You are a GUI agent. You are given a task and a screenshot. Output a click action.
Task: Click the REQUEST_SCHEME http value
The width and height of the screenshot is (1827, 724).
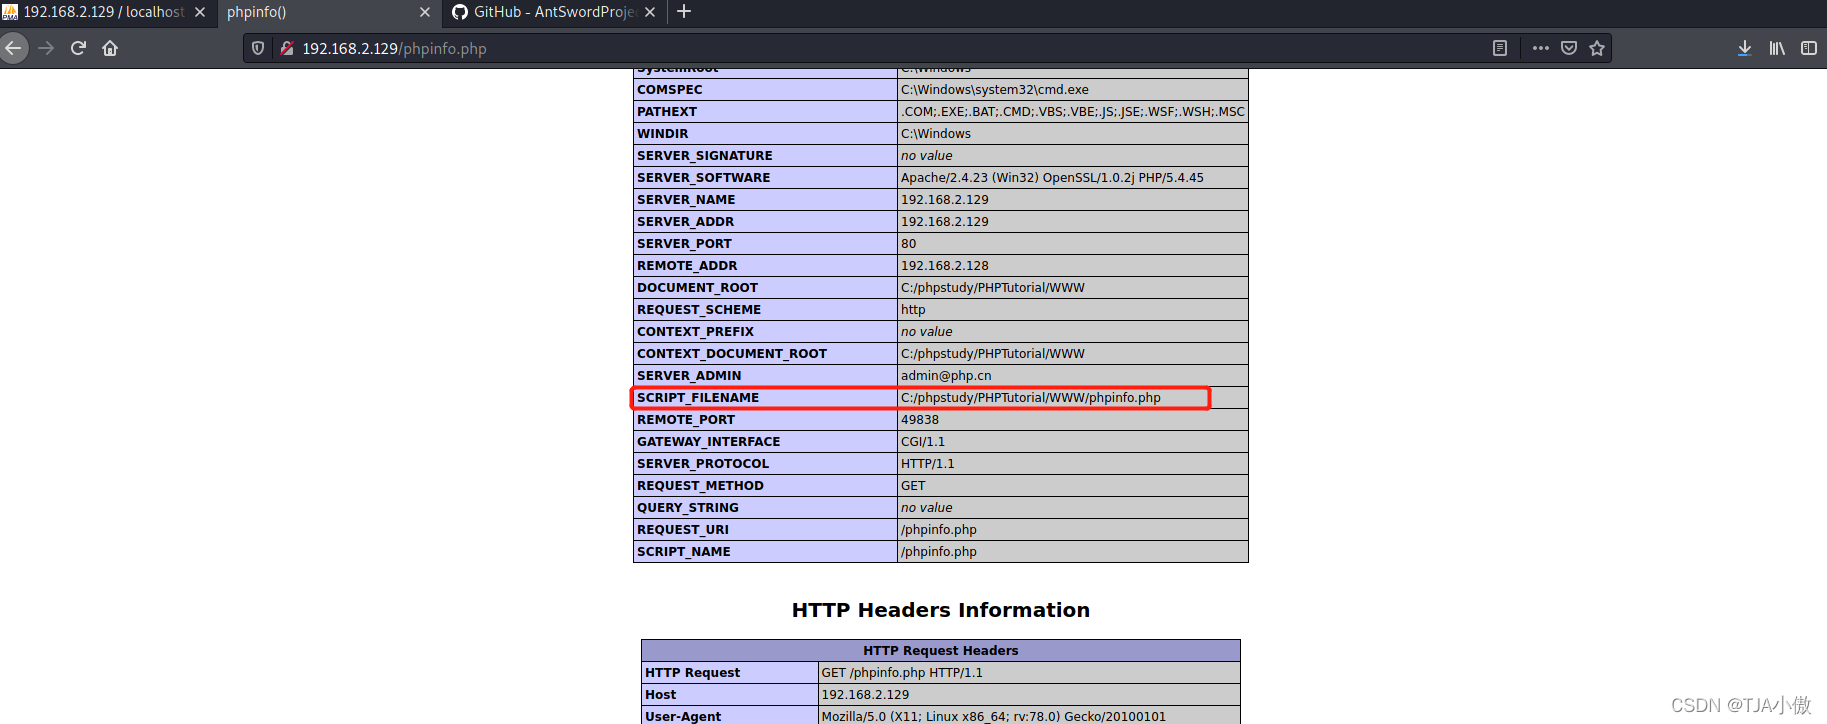click(x=913, y=310)
